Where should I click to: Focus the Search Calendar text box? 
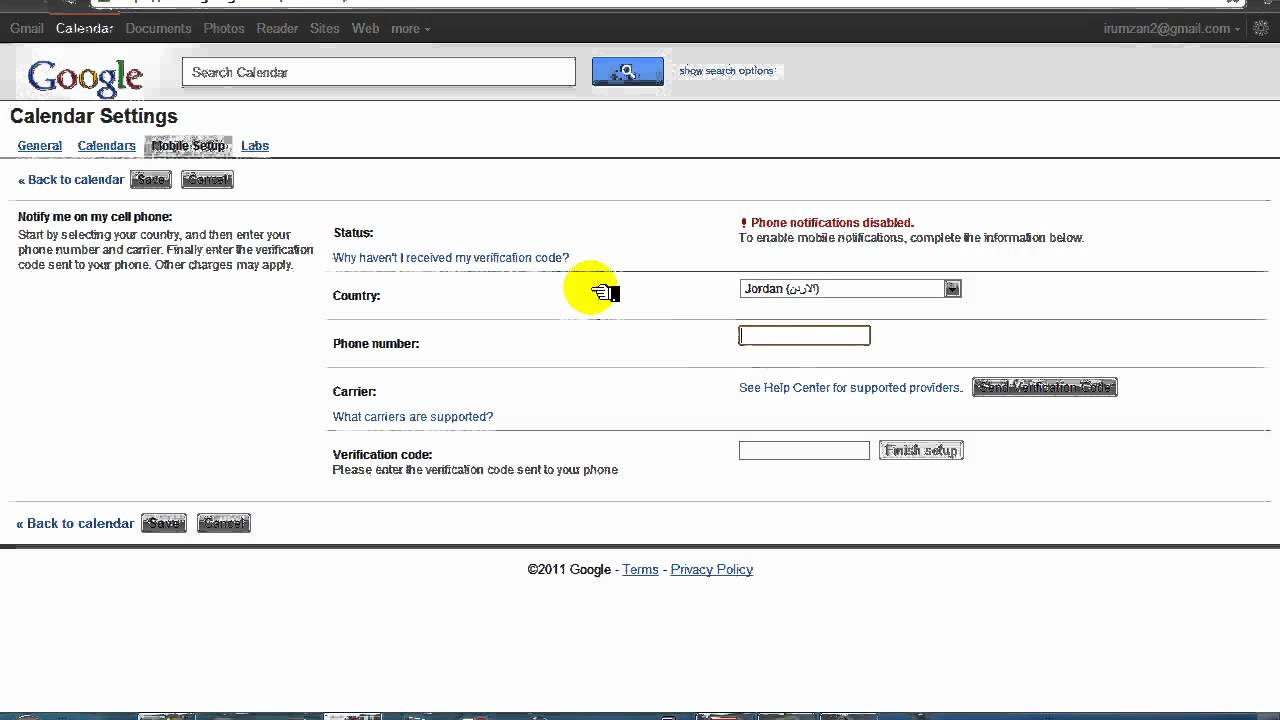point(379,72)
